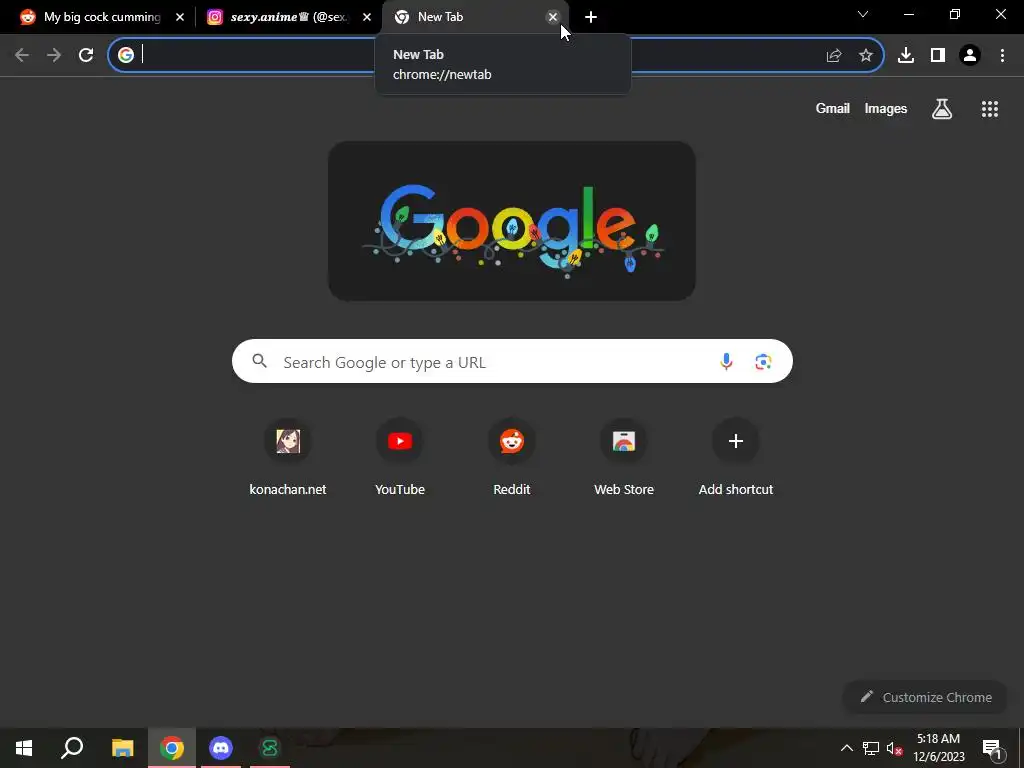Go back using the back arrow
1024x768 pixels.
click(x=22, y=55)
